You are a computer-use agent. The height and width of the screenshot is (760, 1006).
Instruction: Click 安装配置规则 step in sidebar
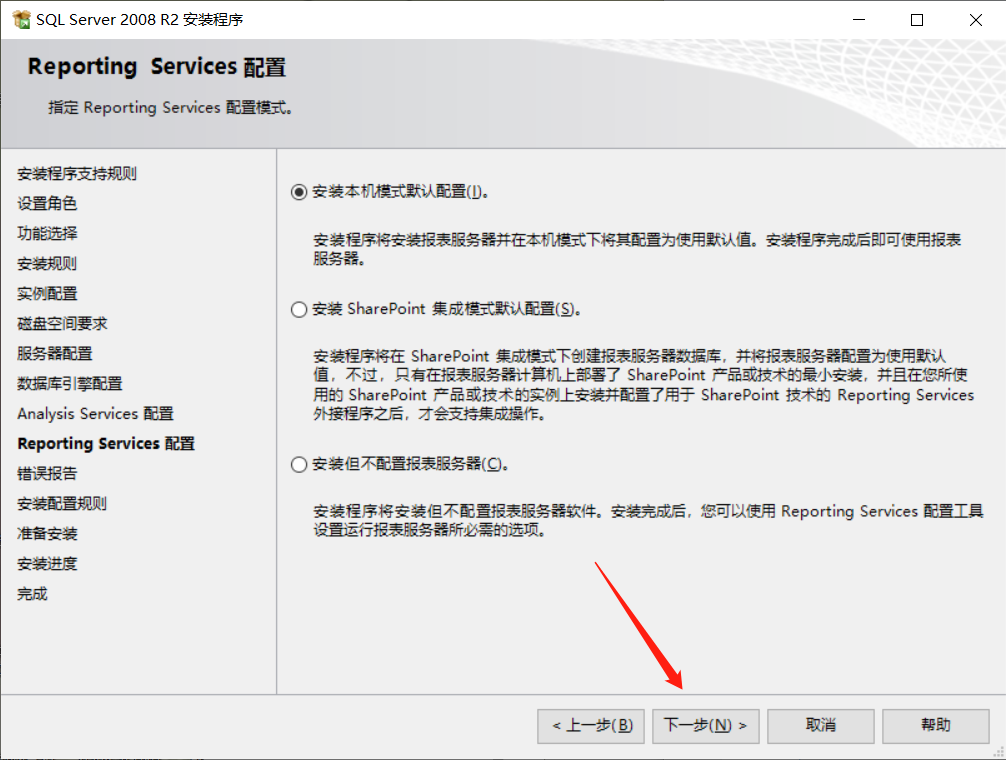pos(62,503)
